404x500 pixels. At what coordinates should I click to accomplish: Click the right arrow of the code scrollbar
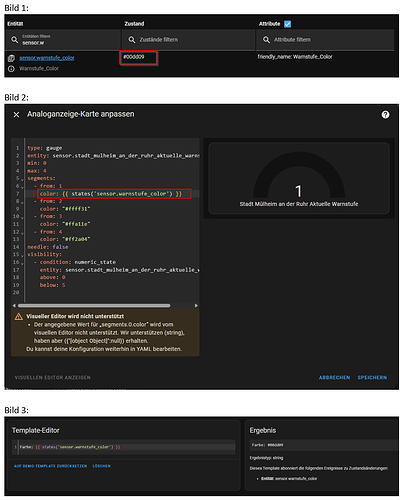pyautogui.click(x=196, y=305)
